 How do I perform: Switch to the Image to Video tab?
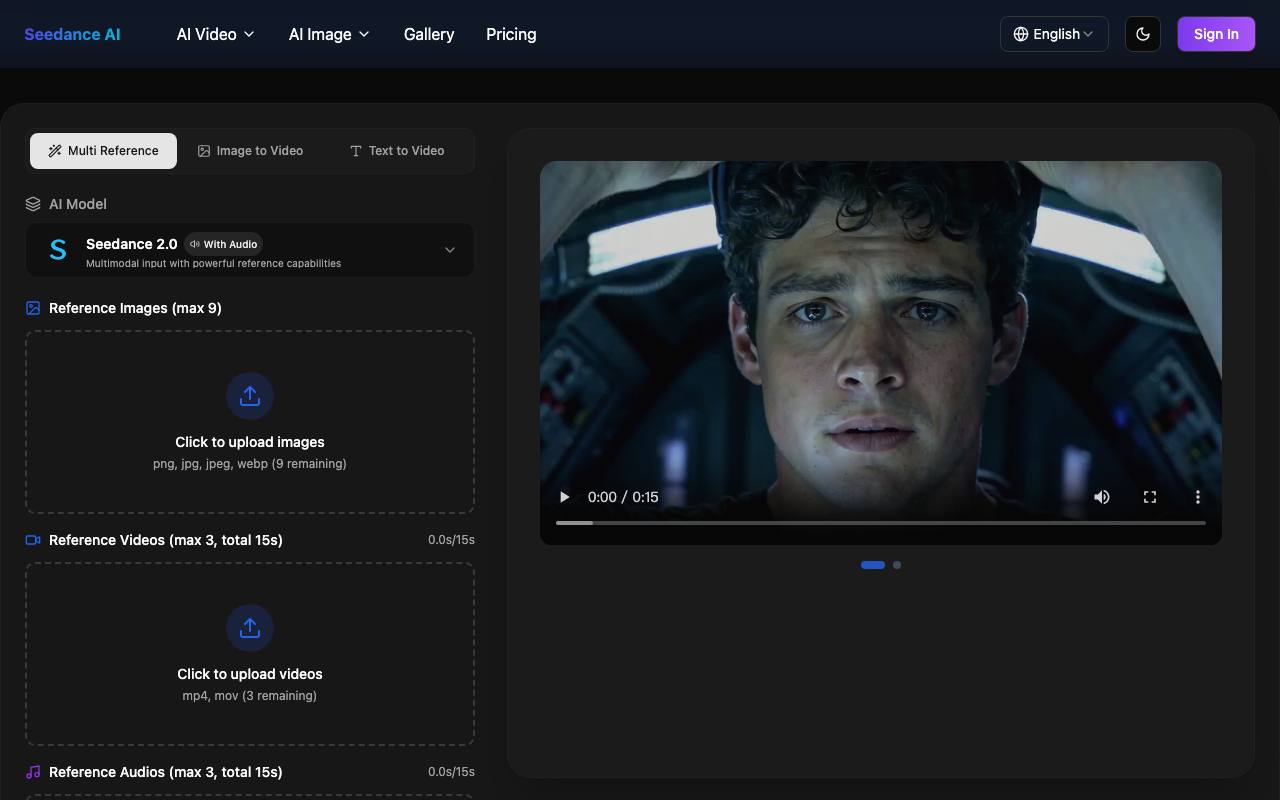250,151
